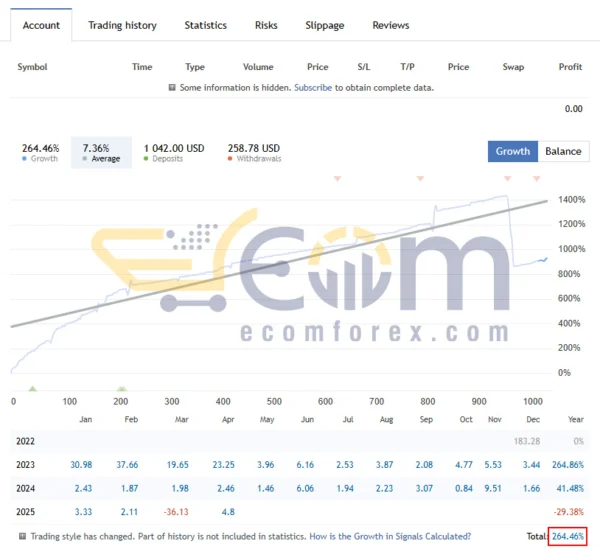Click the rightmost orange triangle marker above the chart
The image size is (600, 549).
pos(536,179)
